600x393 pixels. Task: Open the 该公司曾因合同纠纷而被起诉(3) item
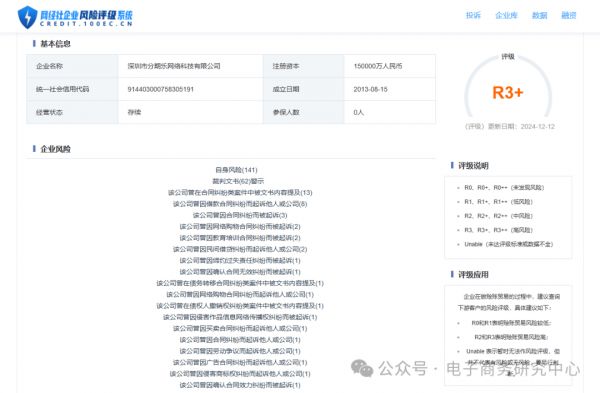coord(240,215)
